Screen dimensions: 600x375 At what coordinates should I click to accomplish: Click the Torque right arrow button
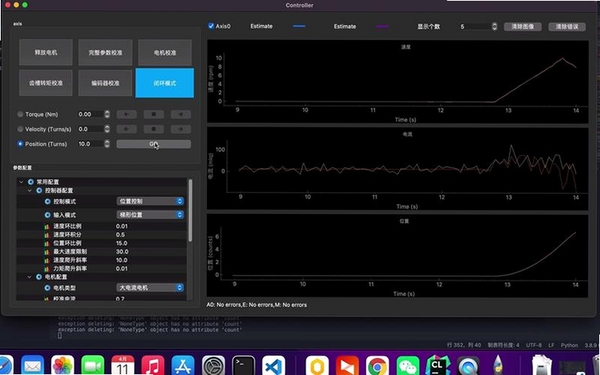(181, 114)
